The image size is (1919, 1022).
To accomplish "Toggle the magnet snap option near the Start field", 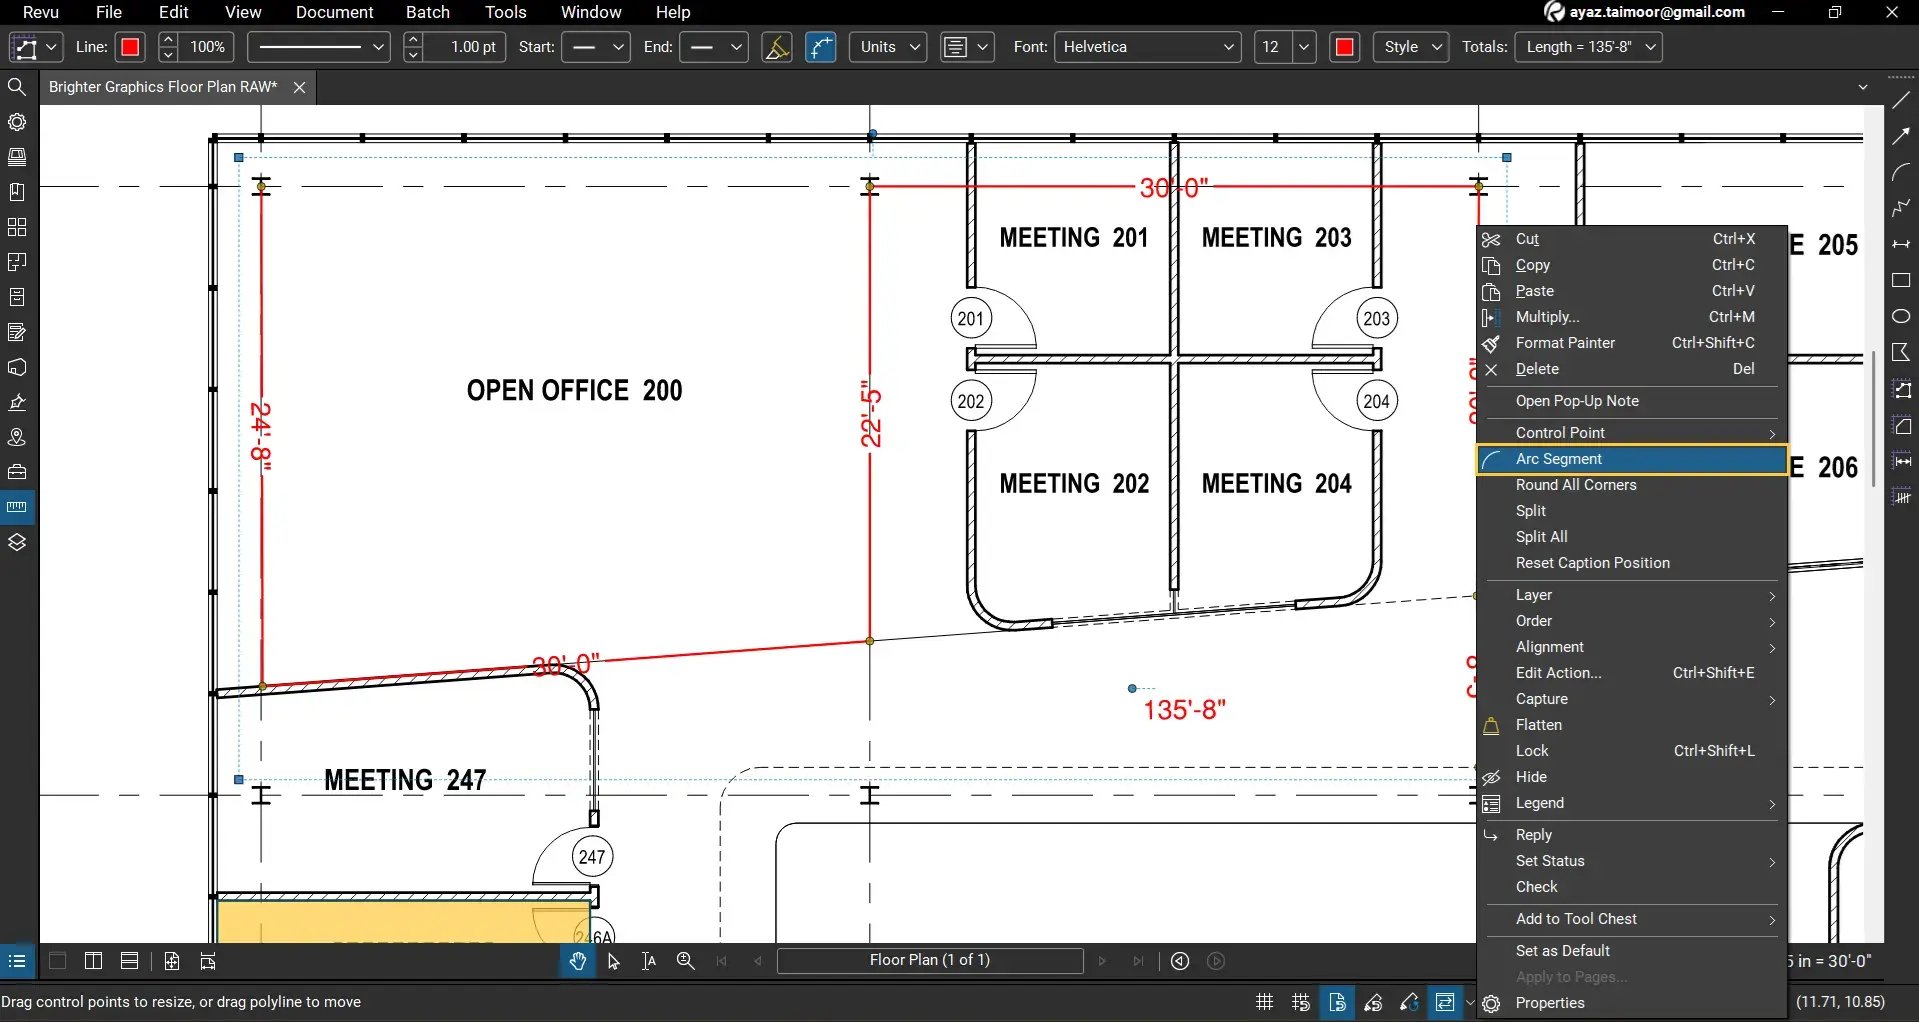I will point(778,47).
